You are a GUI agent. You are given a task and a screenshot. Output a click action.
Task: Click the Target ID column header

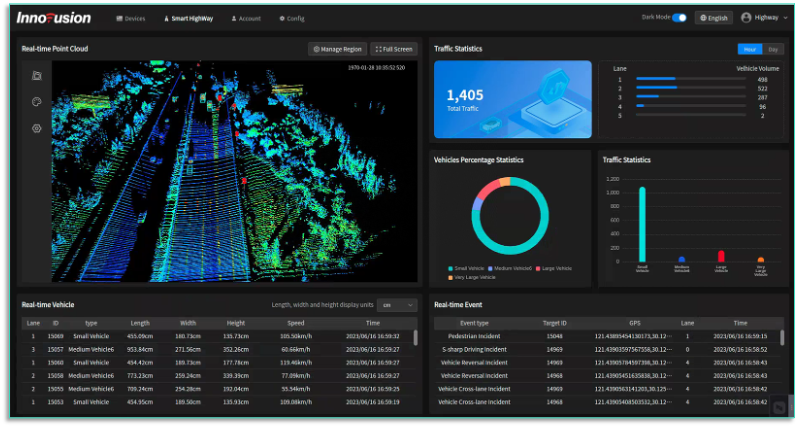click(x=554, y=323)
